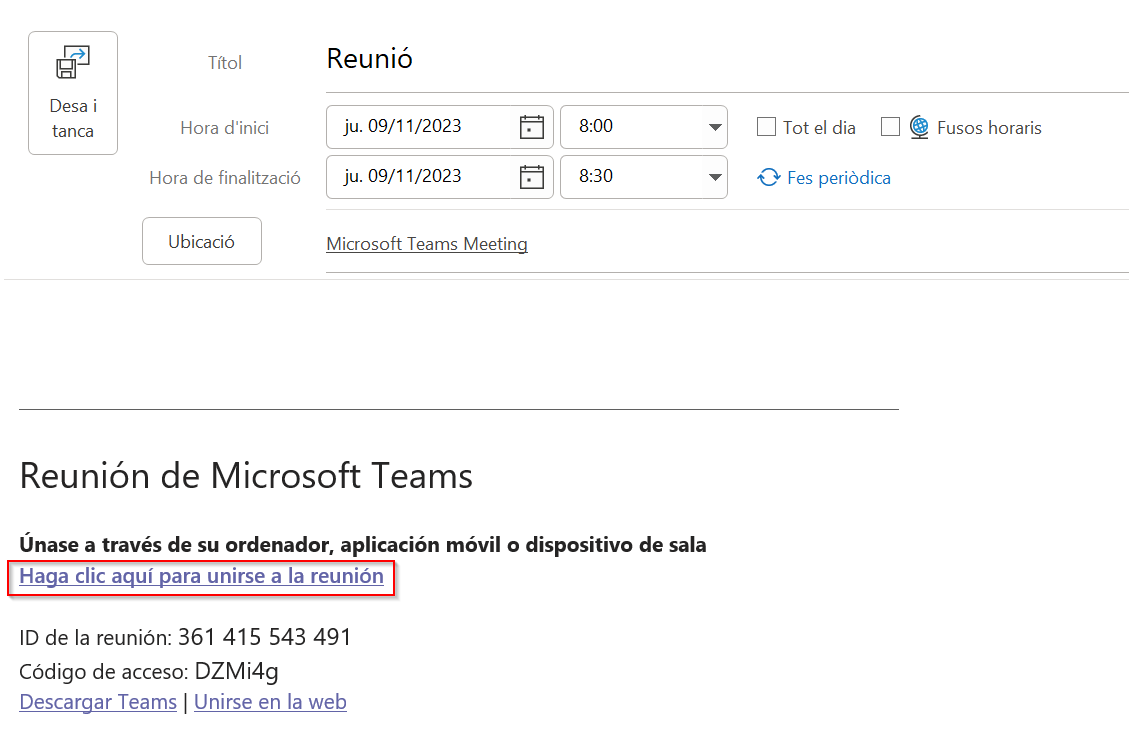Screen dimensions: 1129x739
Task: Open the Descargar Teams link
Action: coord(98,702)
